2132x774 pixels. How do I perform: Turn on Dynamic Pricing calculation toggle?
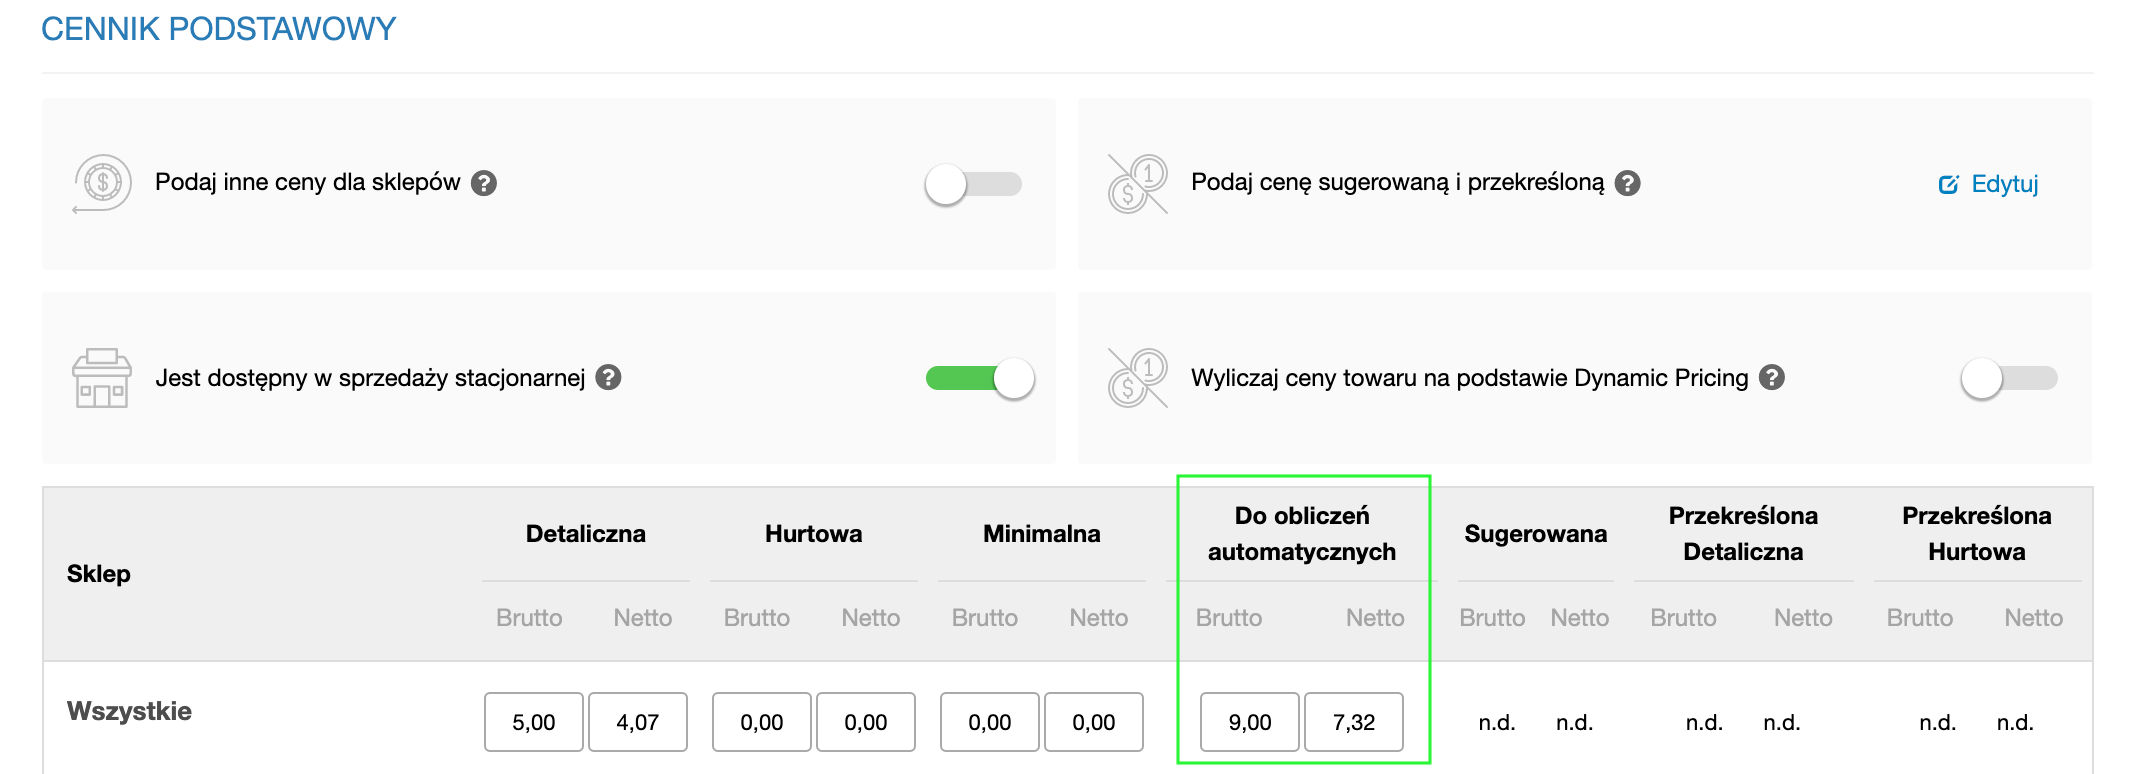(x=2009, y=378)
